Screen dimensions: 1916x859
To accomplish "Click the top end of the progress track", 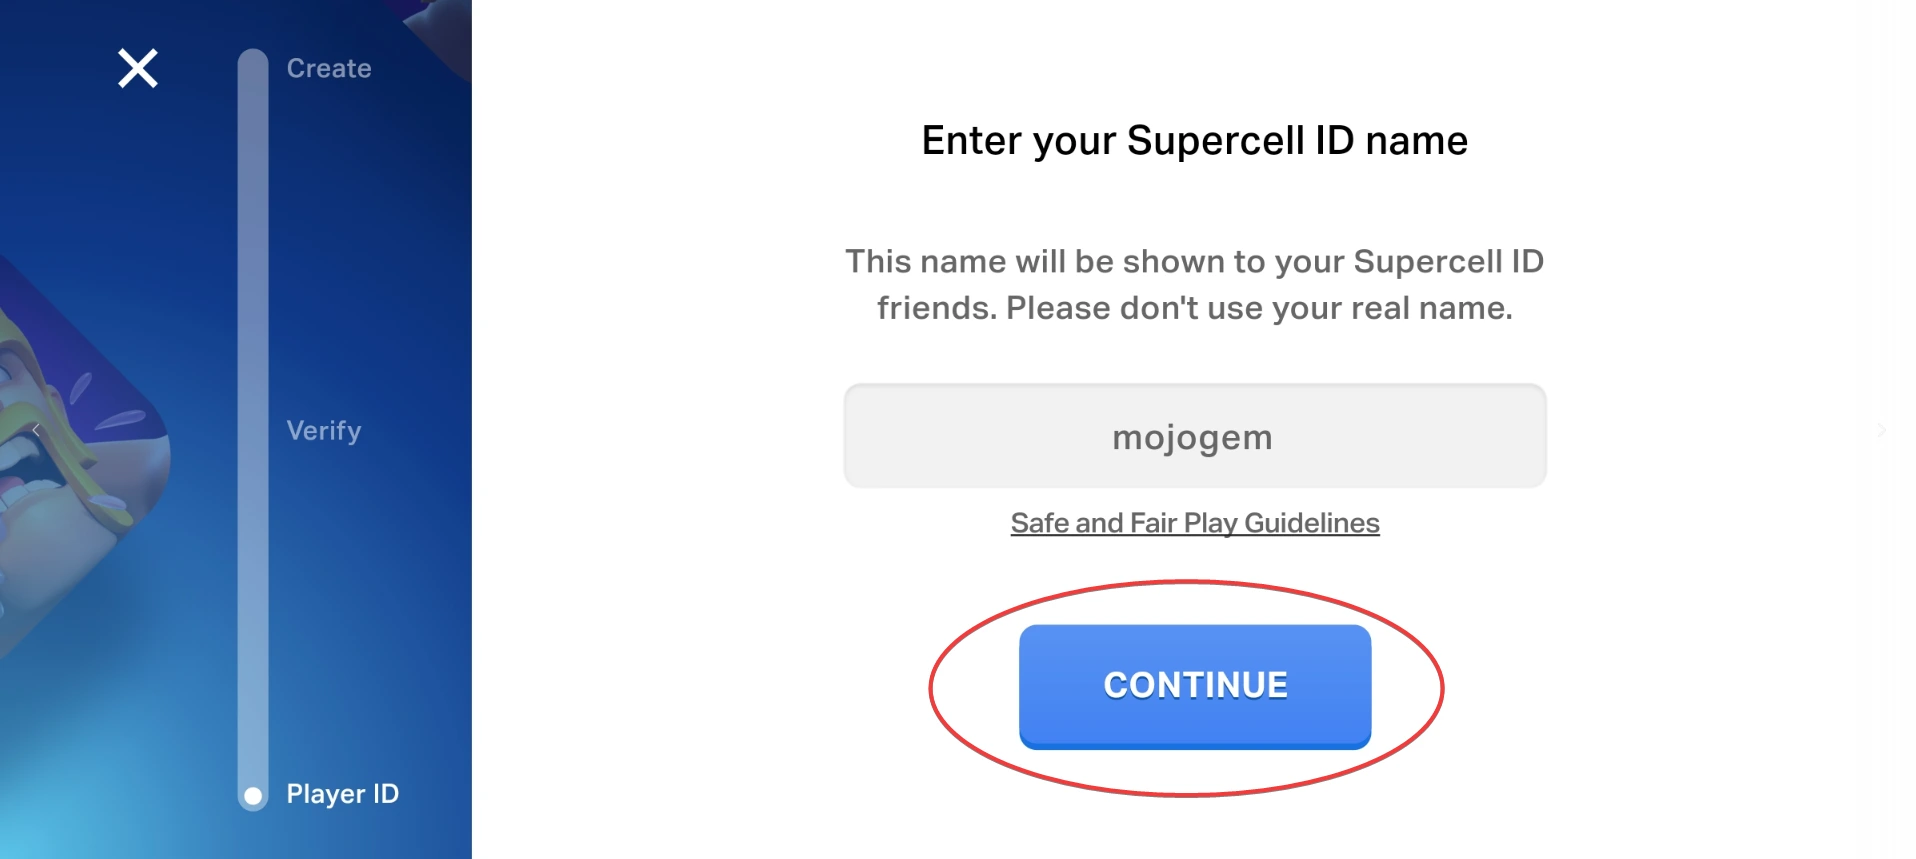I will 253,60.
